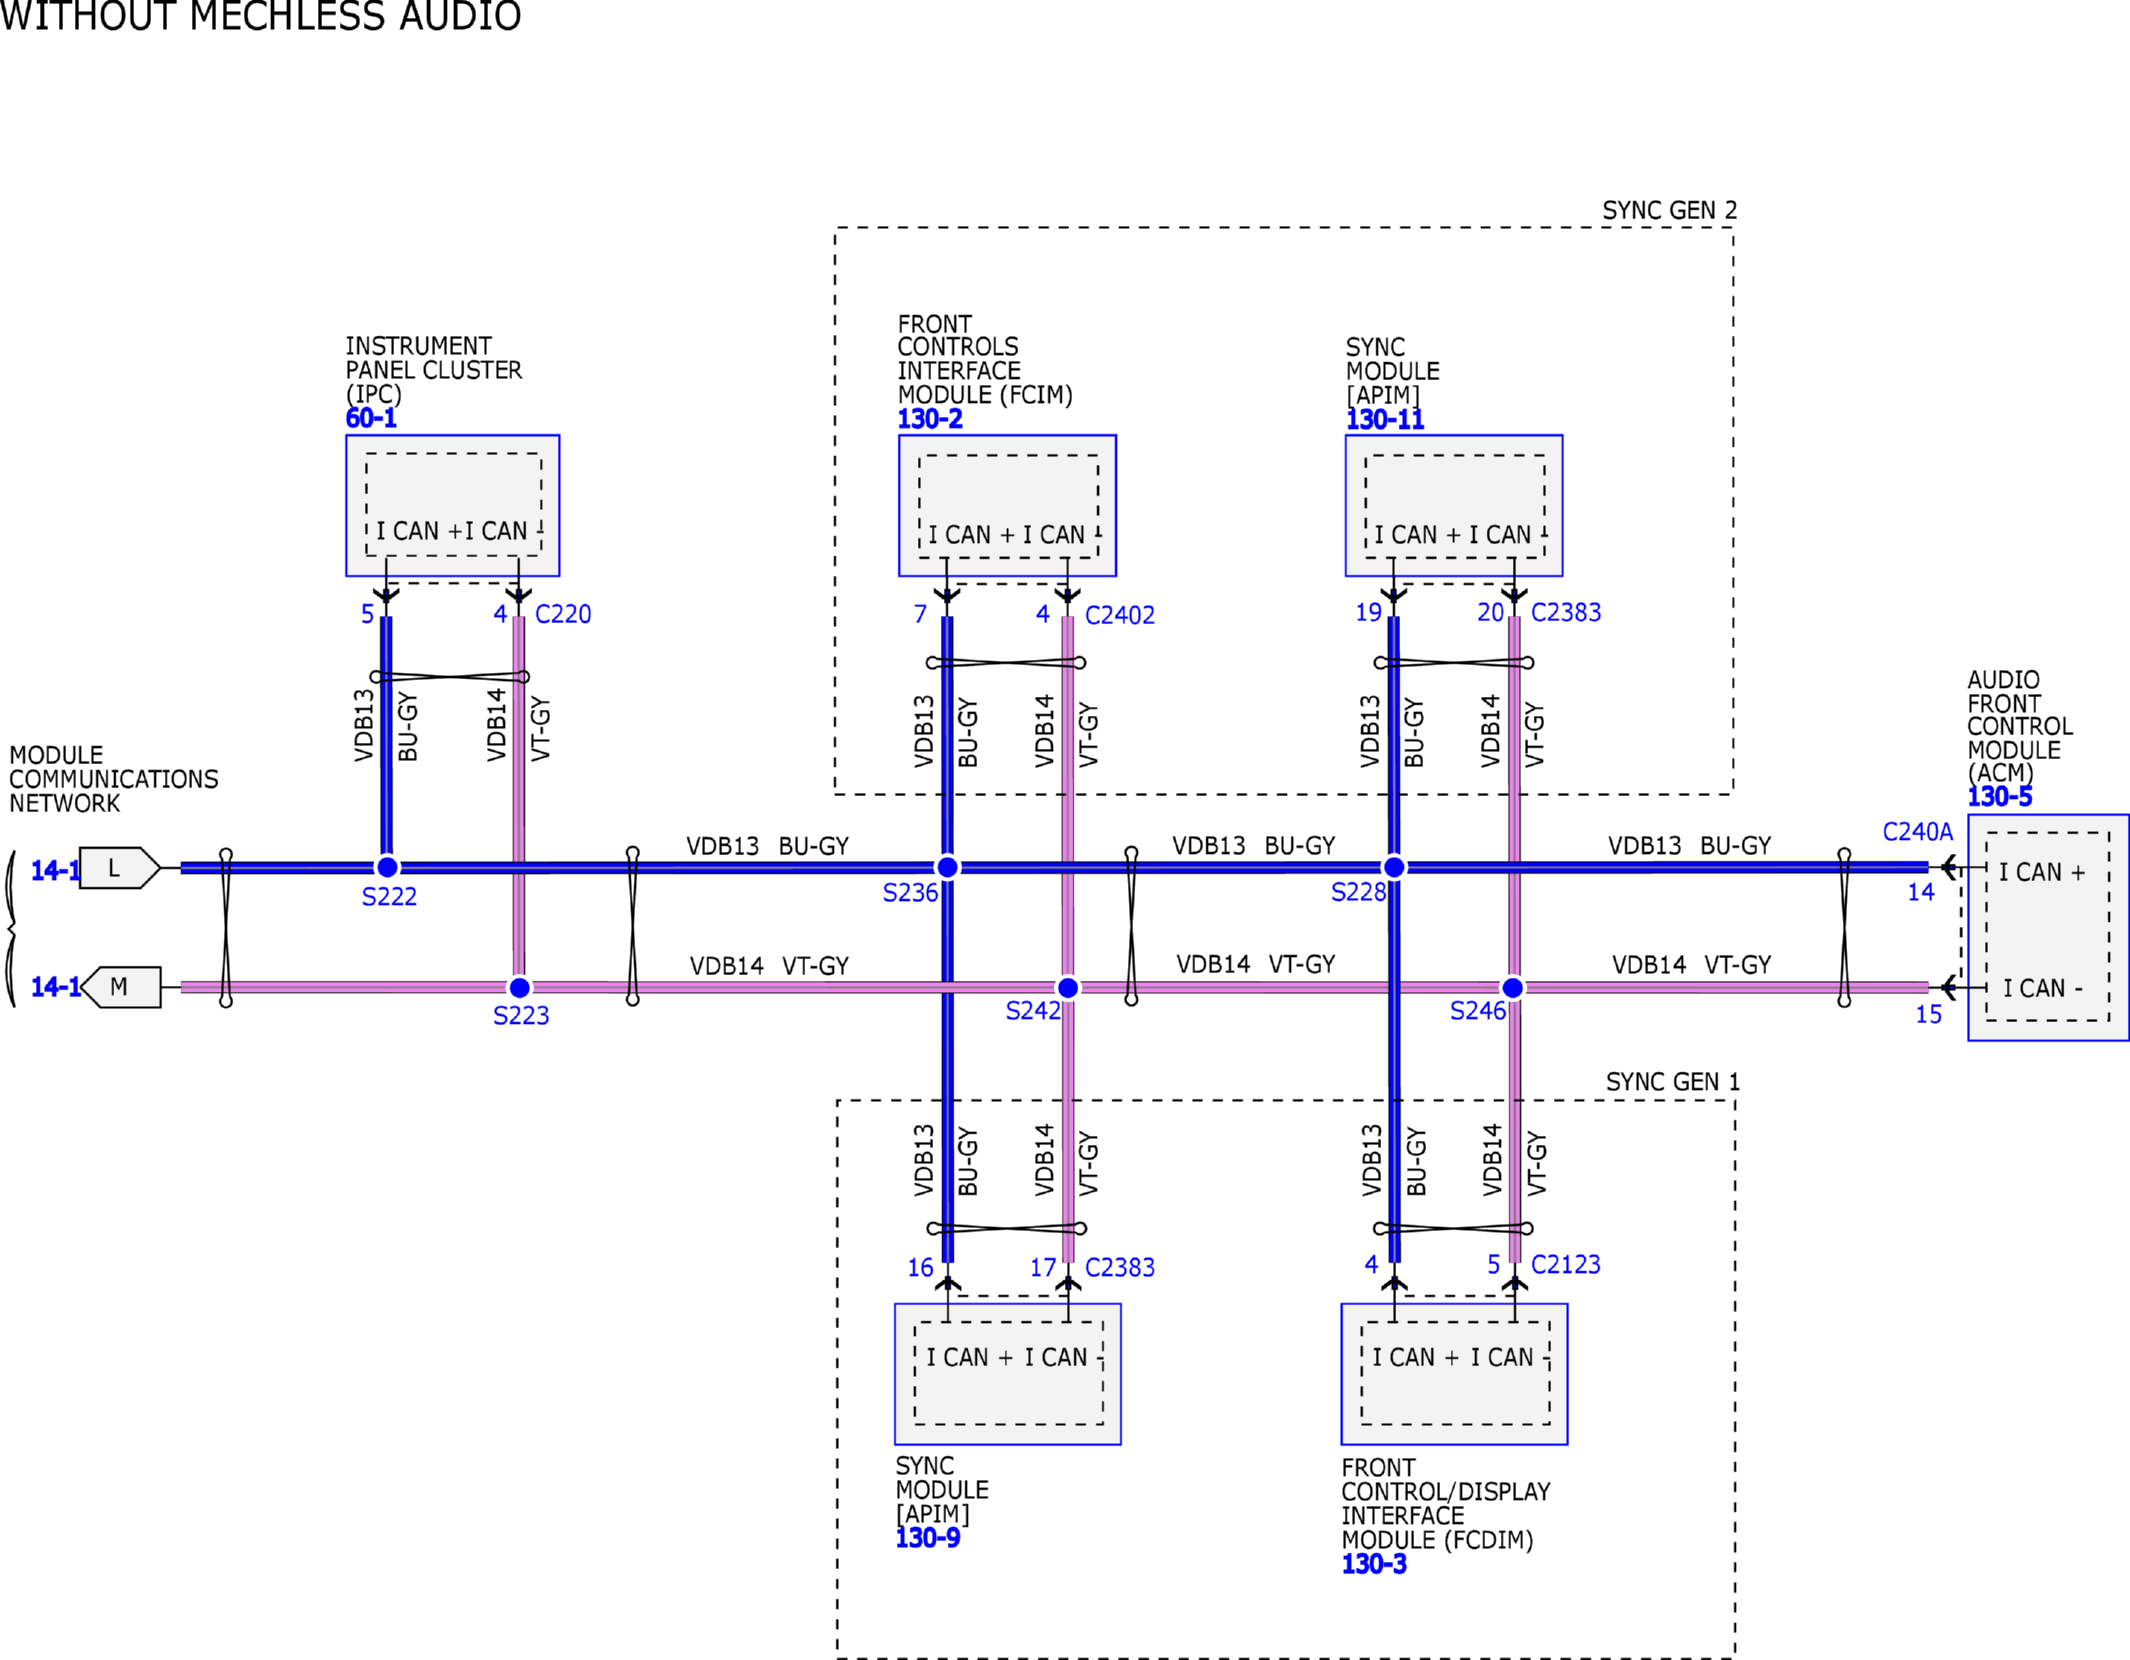Viewport: 2130px width, 1660px height.
Task: Open the 60-1 link under Instrument Panel Cluster
Action: pyautogui.click(x=370, y=418)
